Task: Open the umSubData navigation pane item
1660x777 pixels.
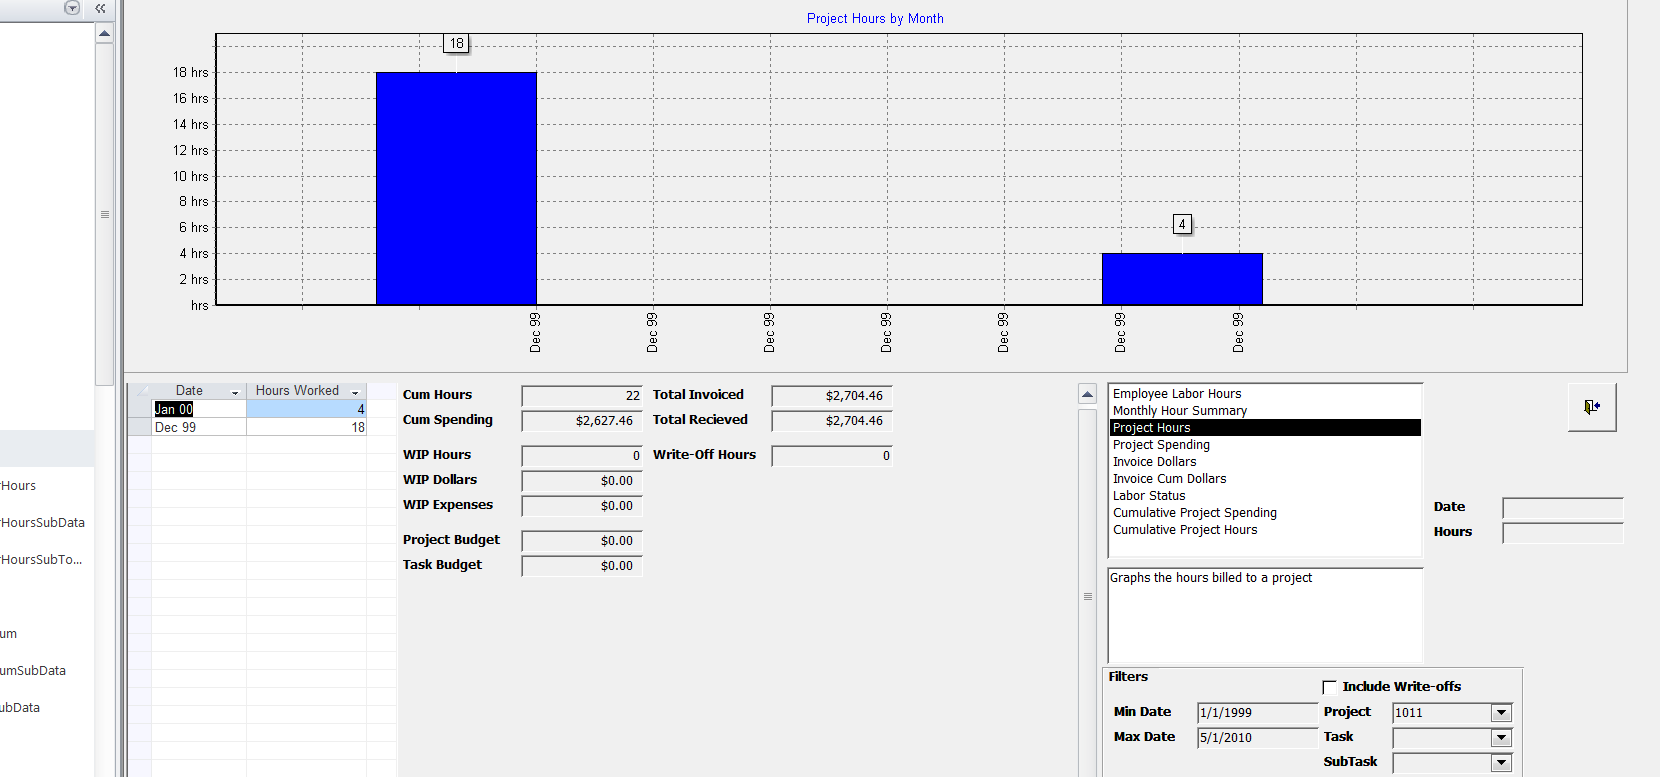Action: (x=33, y=671)
